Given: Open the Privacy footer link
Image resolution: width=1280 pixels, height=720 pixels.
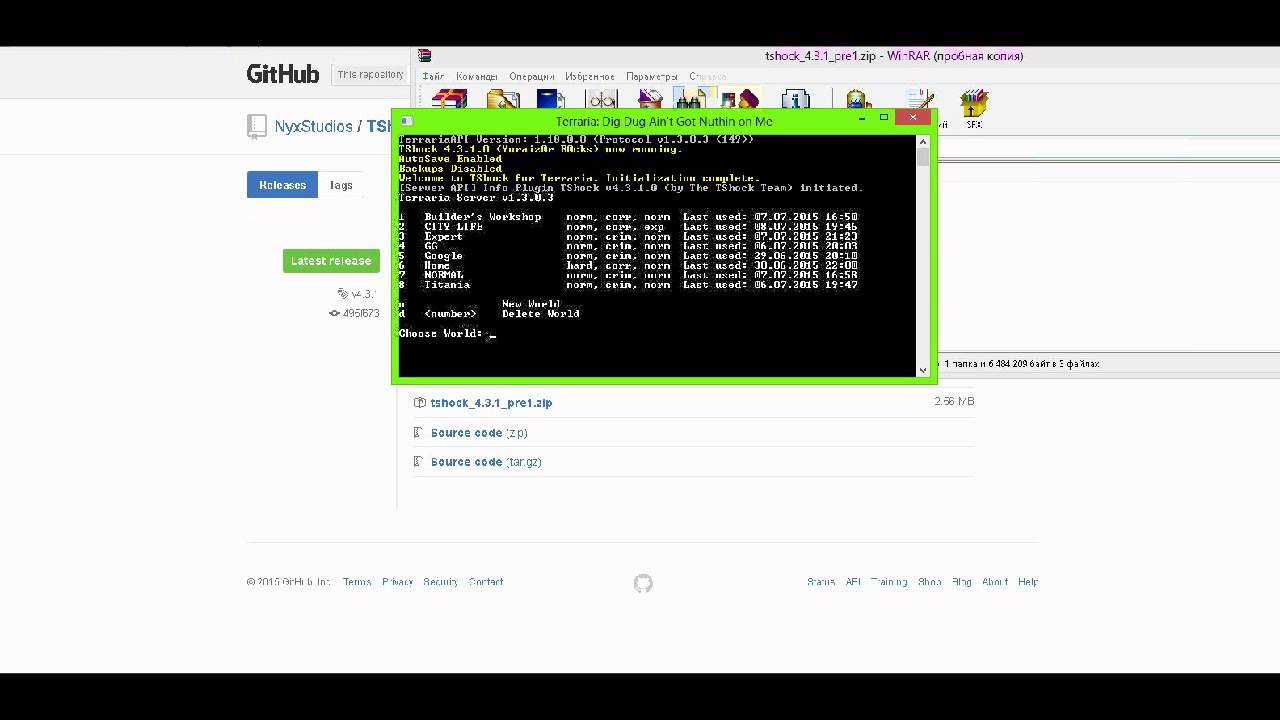Looking at the screenshot, I should [397, 582].
